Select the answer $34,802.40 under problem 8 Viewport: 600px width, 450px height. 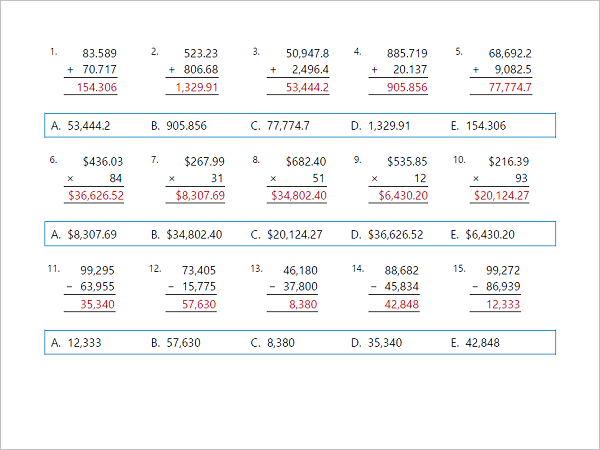[298, 196]
